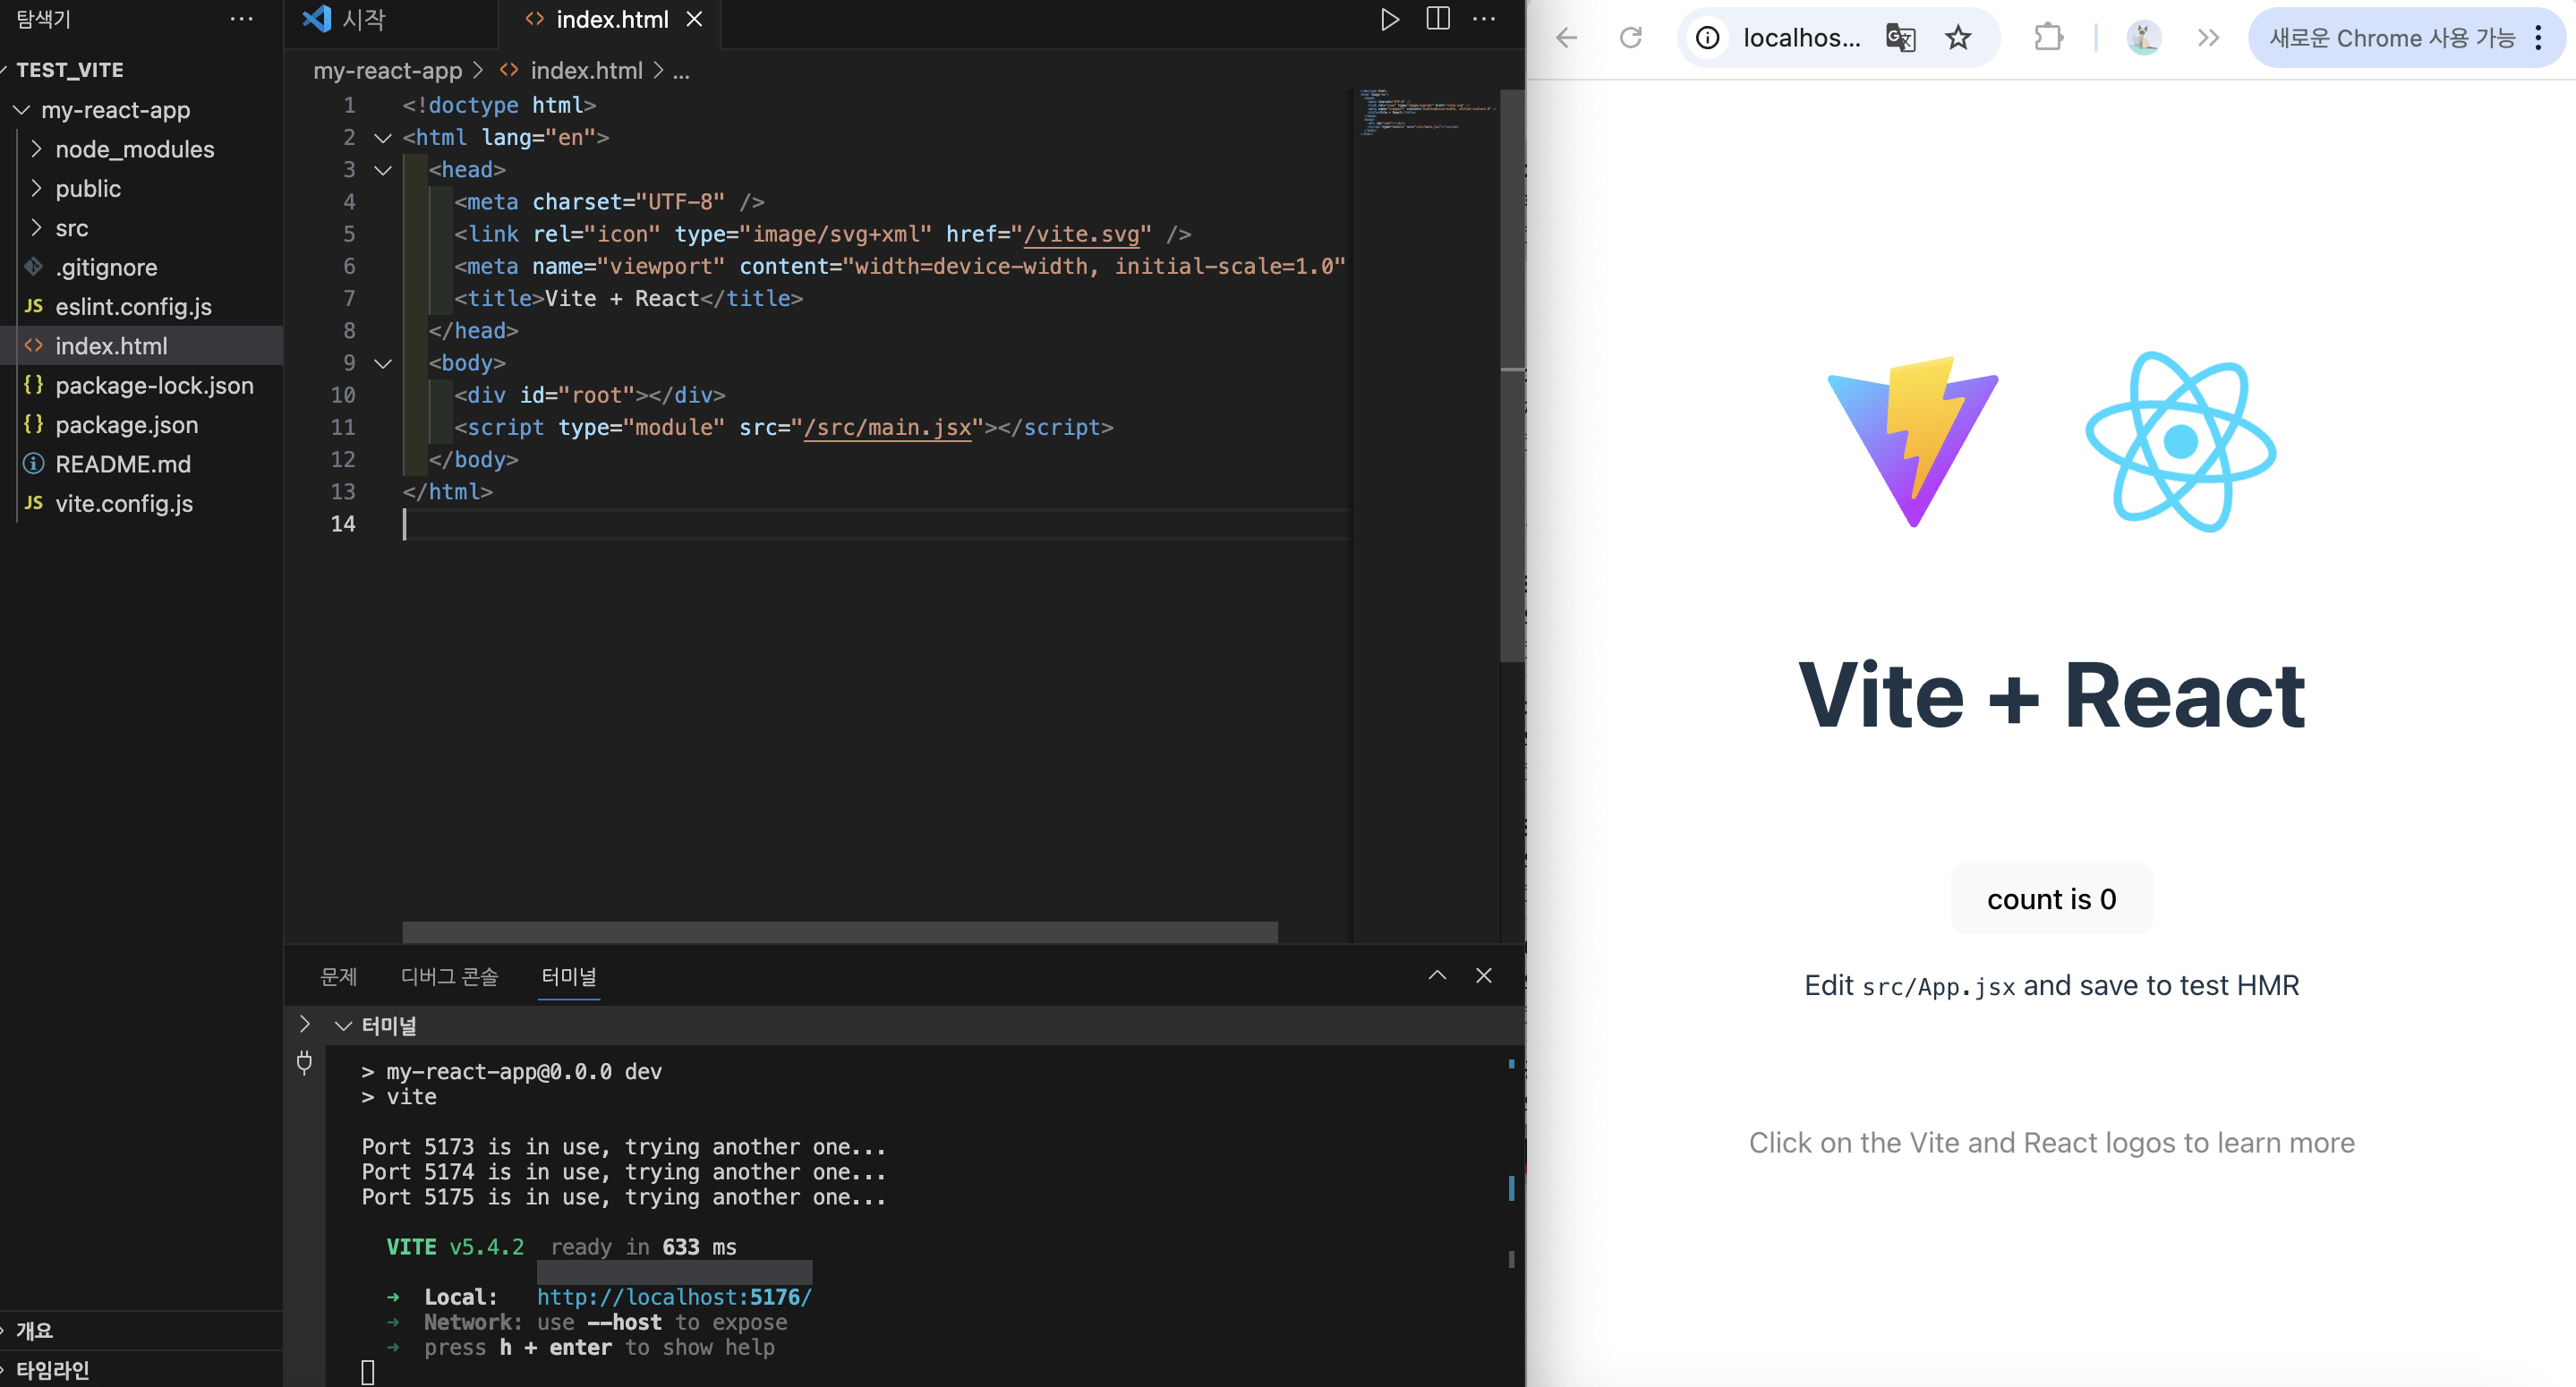Click the JSON braces icon beside package.json
This screenshot has height=1387, width=2576.
(x=34, y=424)
